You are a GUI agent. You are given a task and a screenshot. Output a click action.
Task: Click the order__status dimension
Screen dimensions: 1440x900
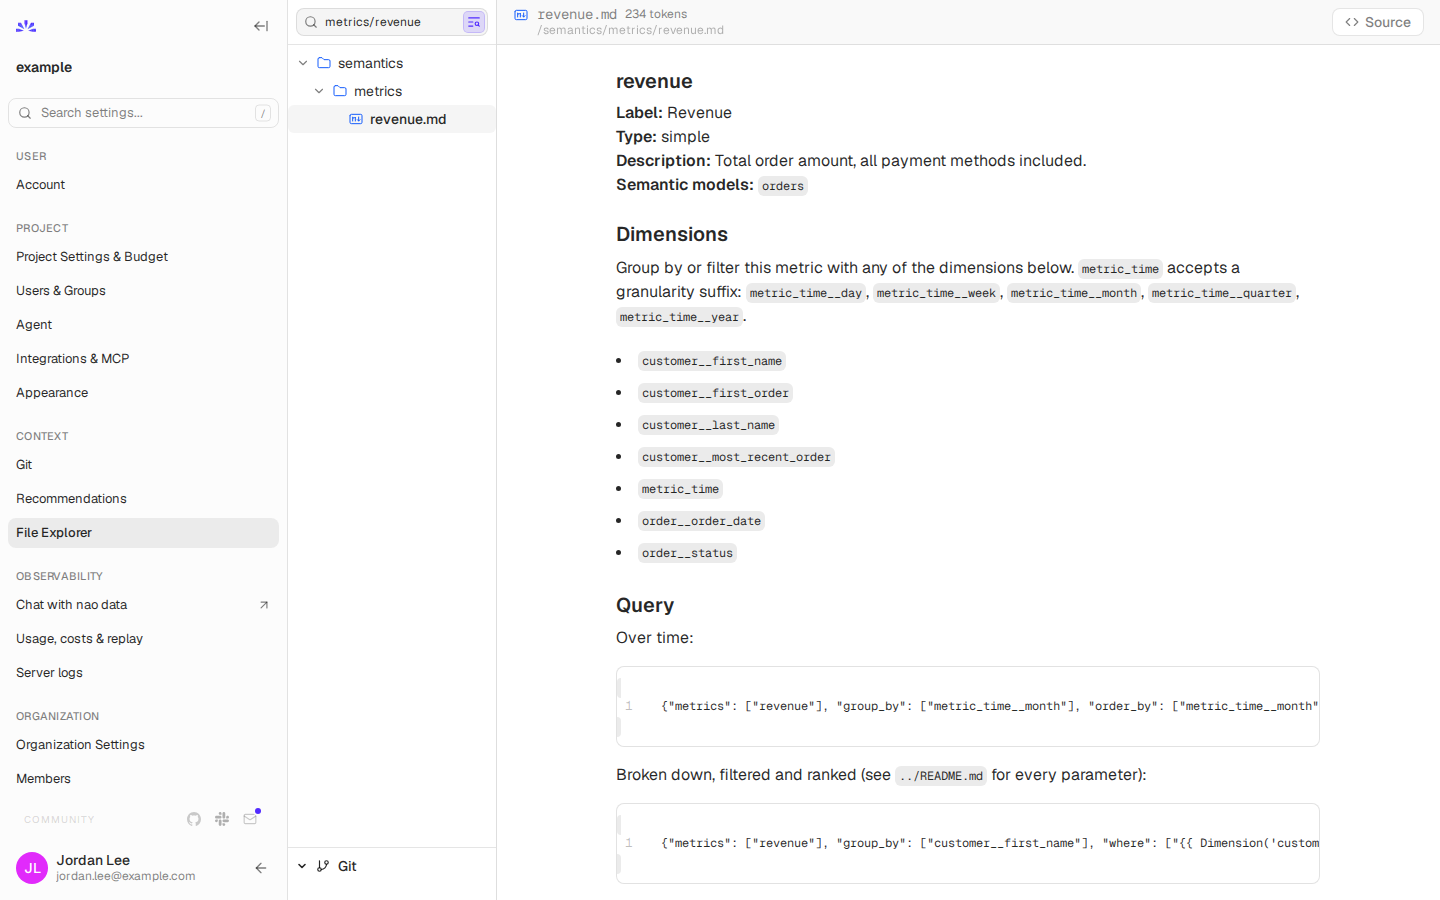click(687, 553)
